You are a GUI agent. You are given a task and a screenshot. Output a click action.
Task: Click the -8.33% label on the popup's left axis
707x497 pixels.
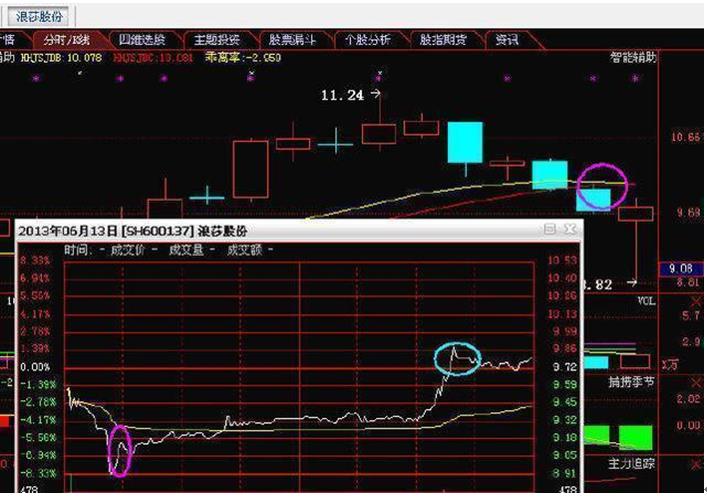point(38,474)
